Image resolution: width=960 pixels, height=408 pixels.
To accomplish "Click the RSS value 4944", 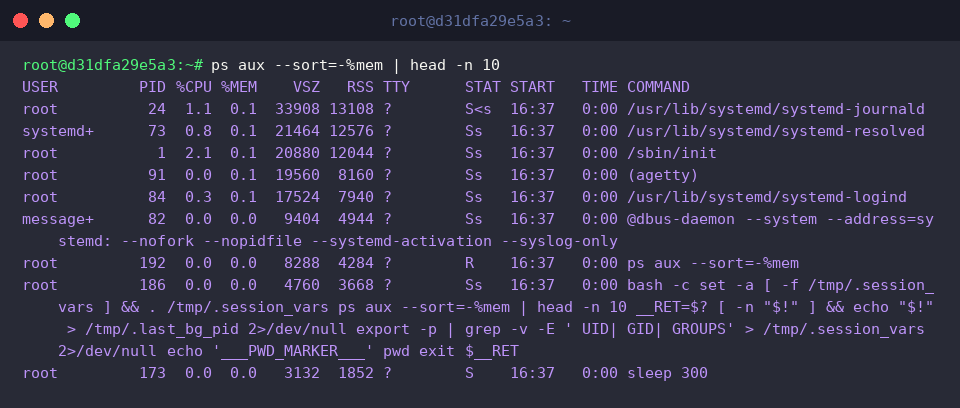I will coord(356,219).
